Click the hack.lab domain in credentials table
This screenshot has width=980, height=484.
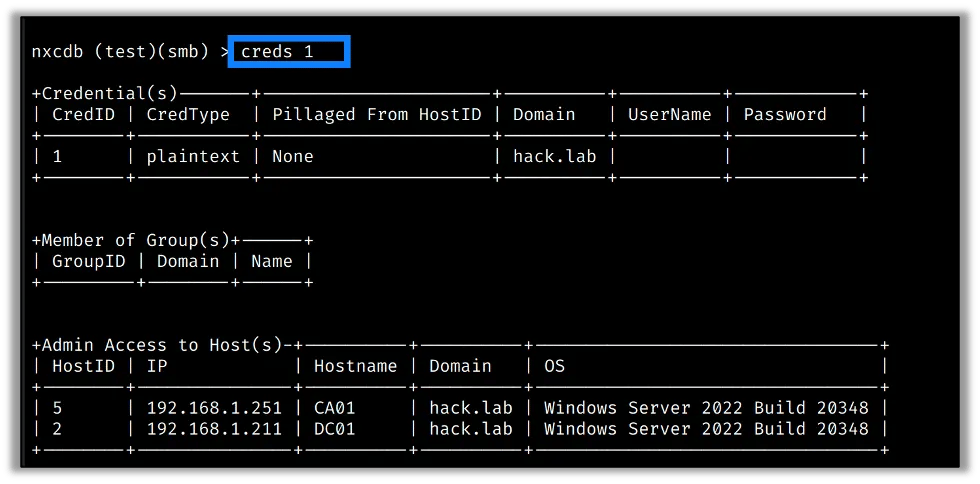[554, 156]
